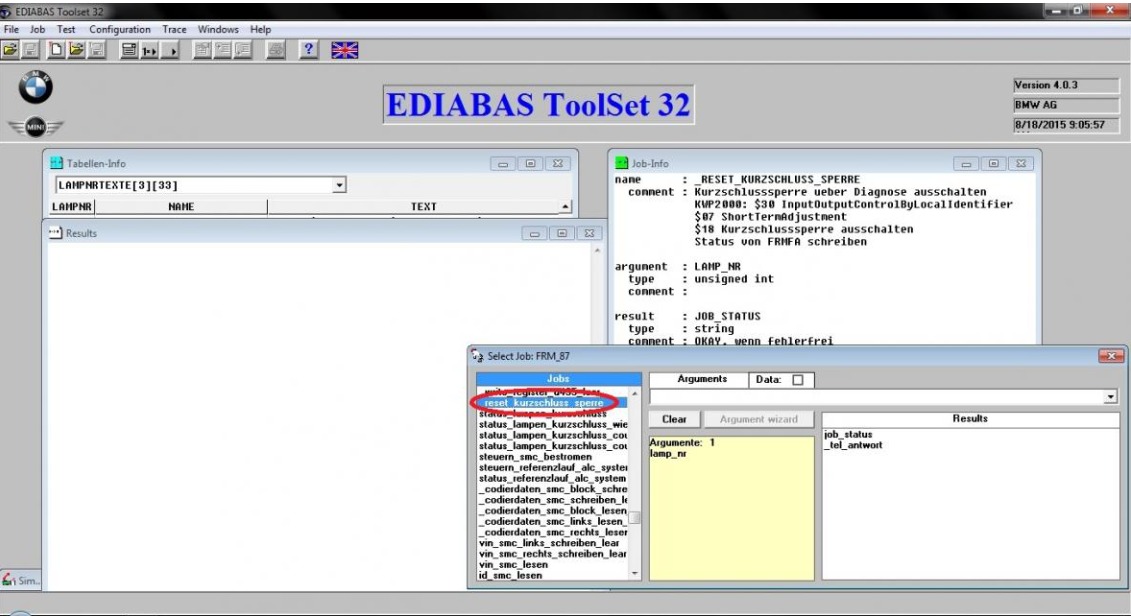Click the open SGBD file toolbar icon
This screenshot has height=616, width=1131.
tap(9, 50)
